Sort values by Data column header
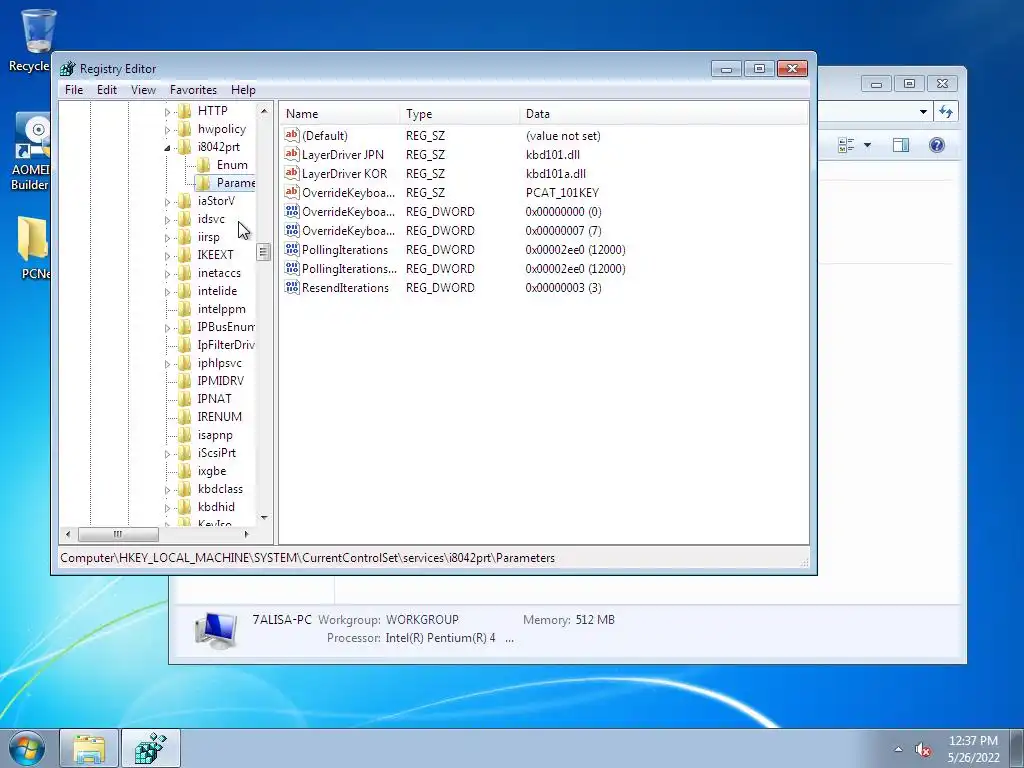The height and width of the screenshot is (768, 1024). click(x=664, y=114)
